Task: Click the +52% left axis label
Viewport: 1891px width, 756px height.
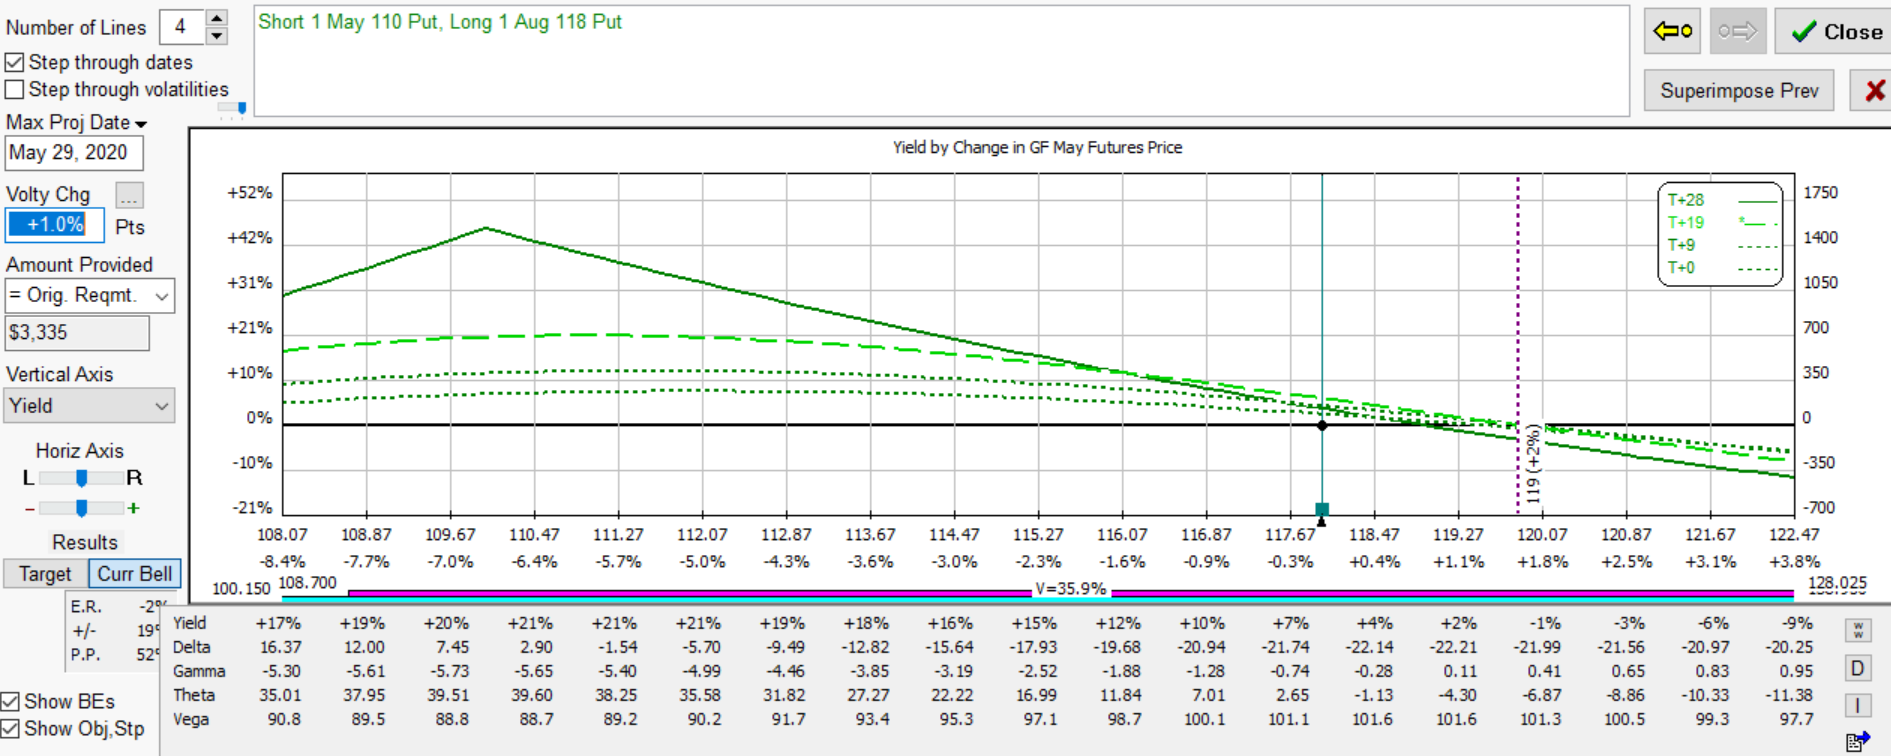Action: 249,193
